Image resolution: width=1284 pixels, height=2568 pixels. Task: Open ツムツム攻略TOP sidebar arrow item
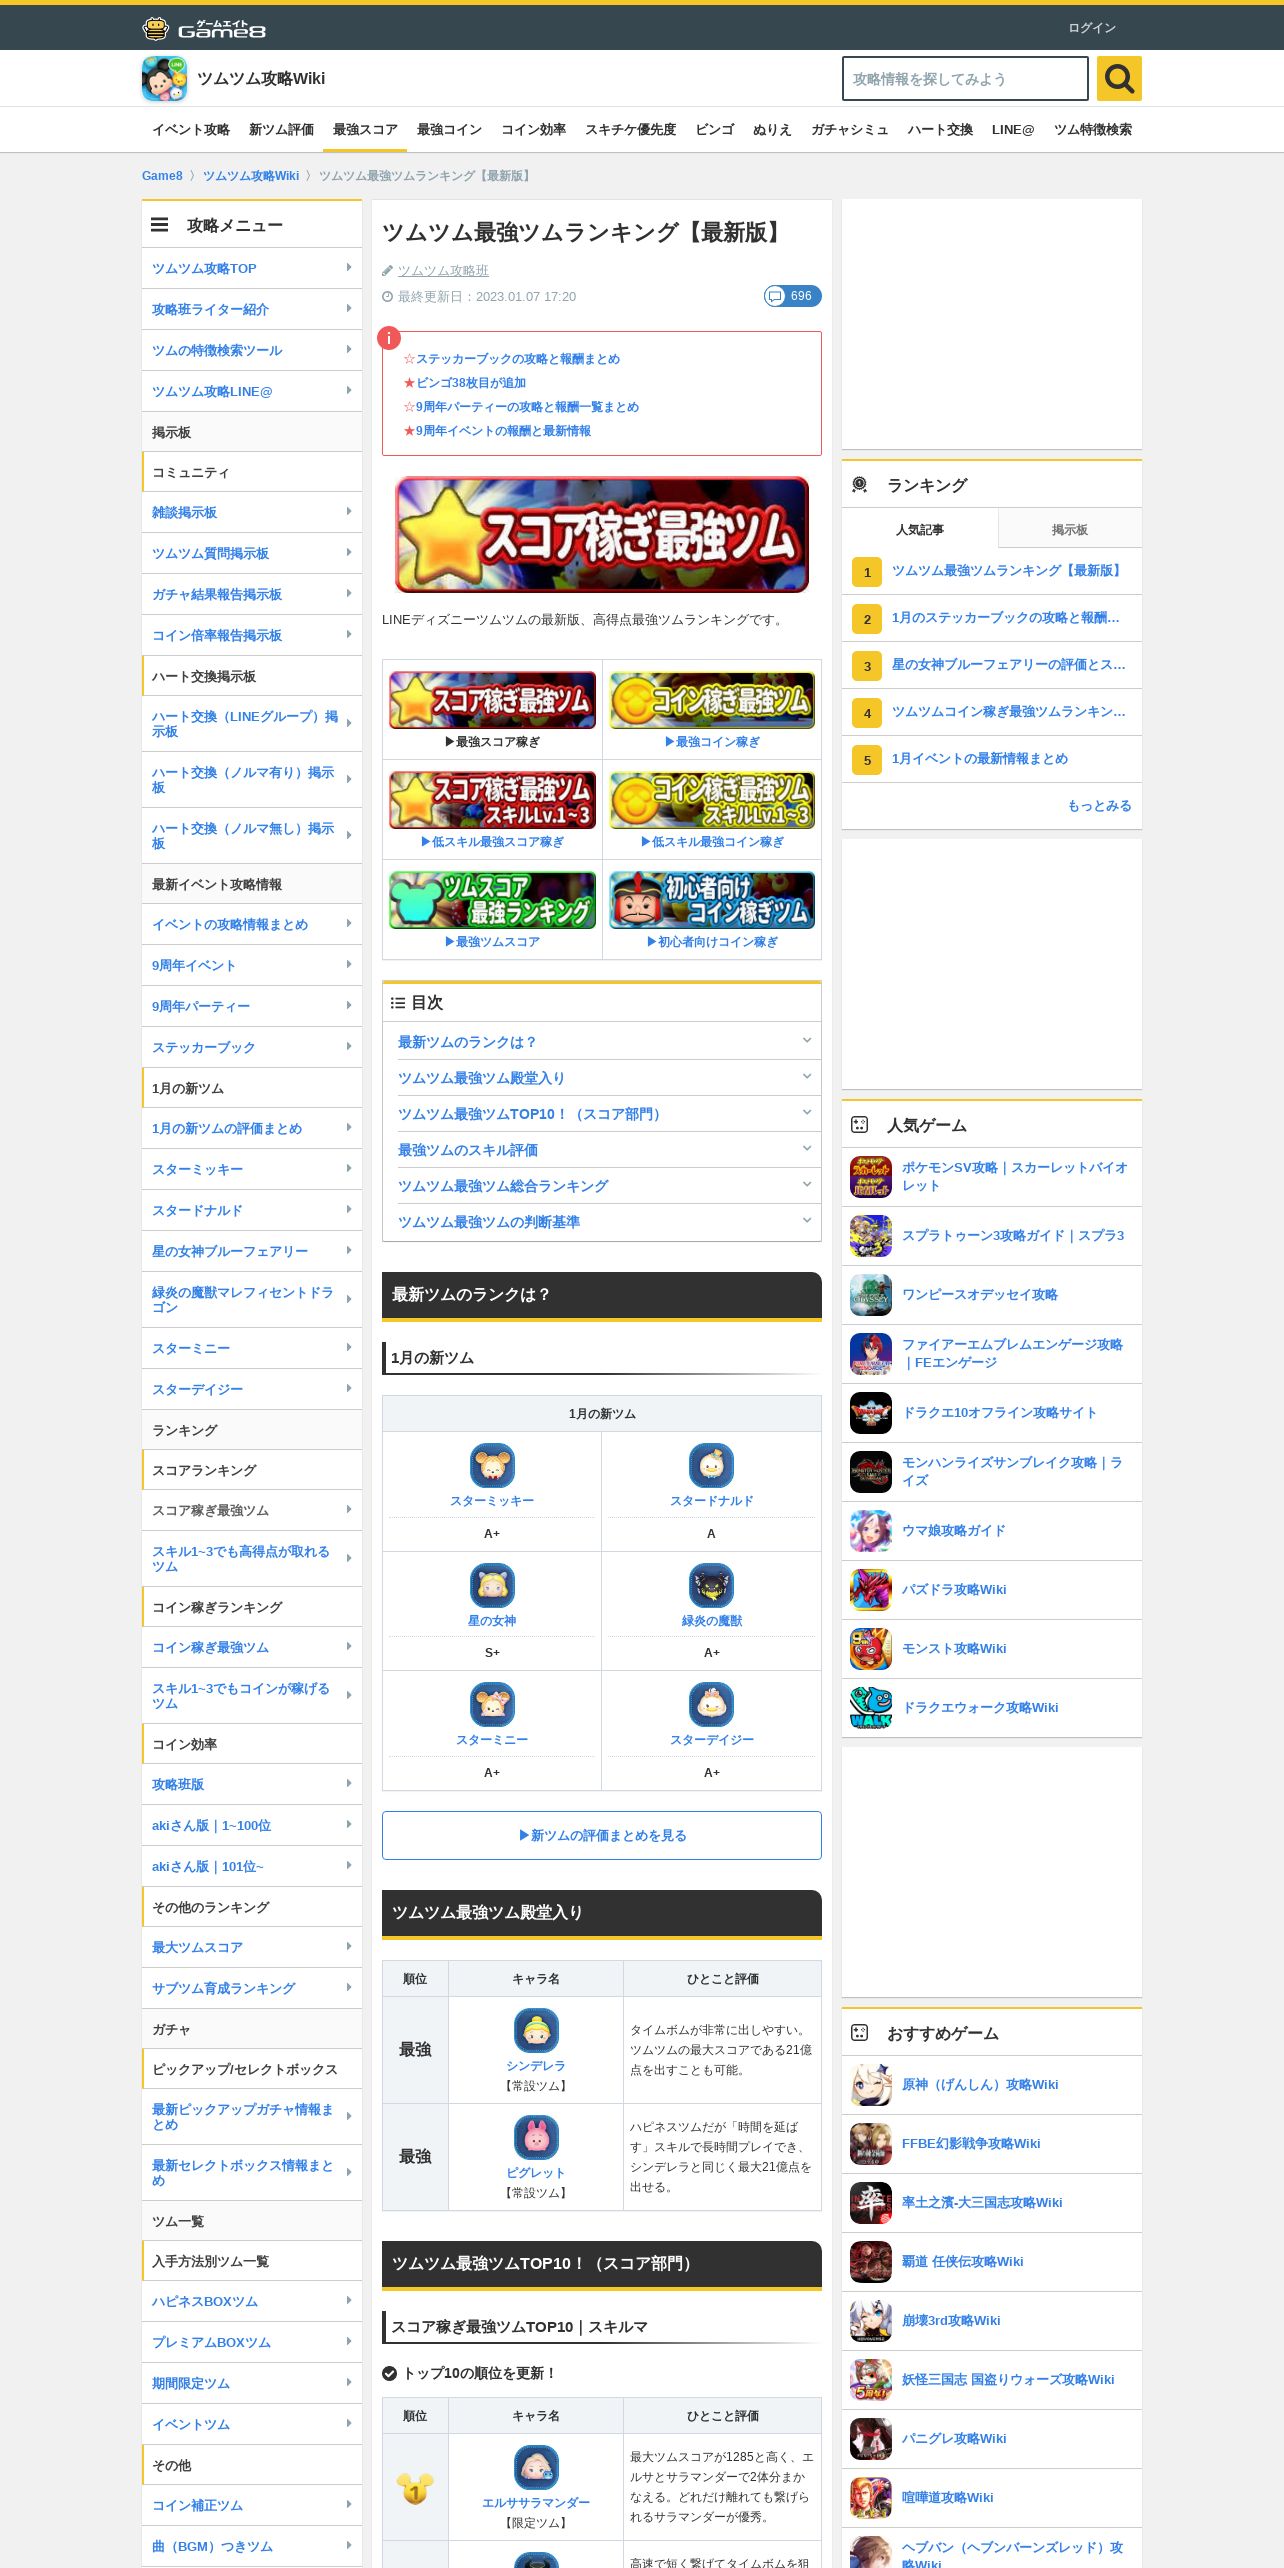252,268
